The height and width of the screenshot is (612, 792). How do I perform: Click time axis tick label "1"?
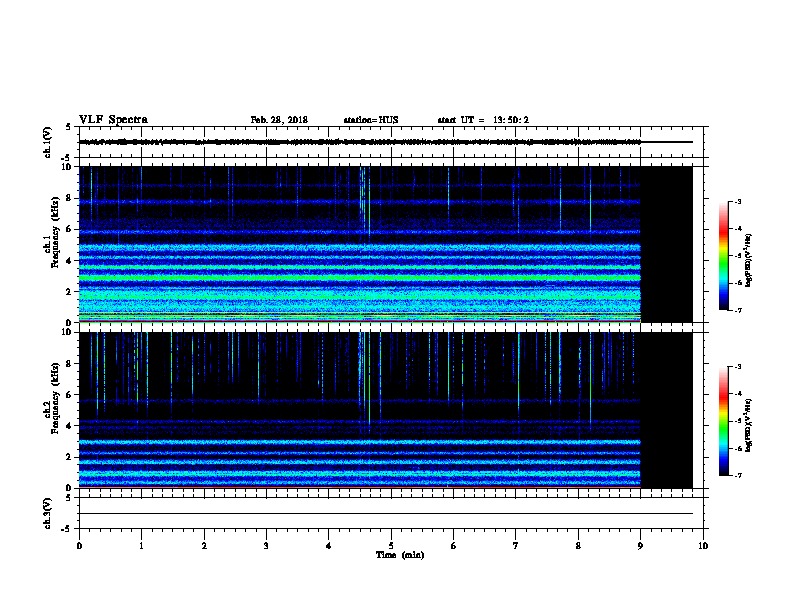point(141,546)
